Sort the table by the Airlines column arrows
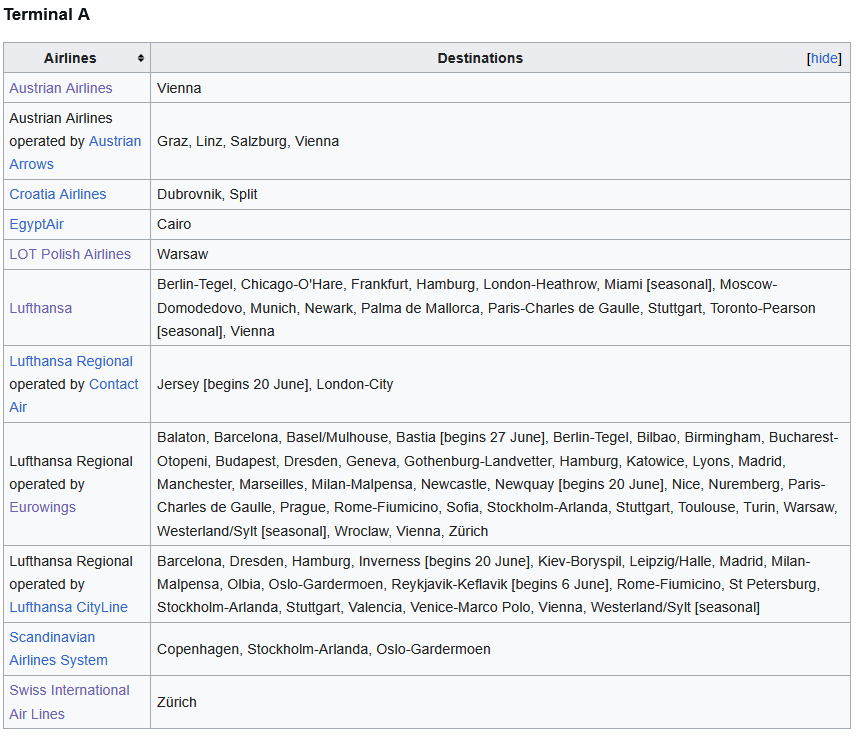857x740 pixels. pos(141,58)
